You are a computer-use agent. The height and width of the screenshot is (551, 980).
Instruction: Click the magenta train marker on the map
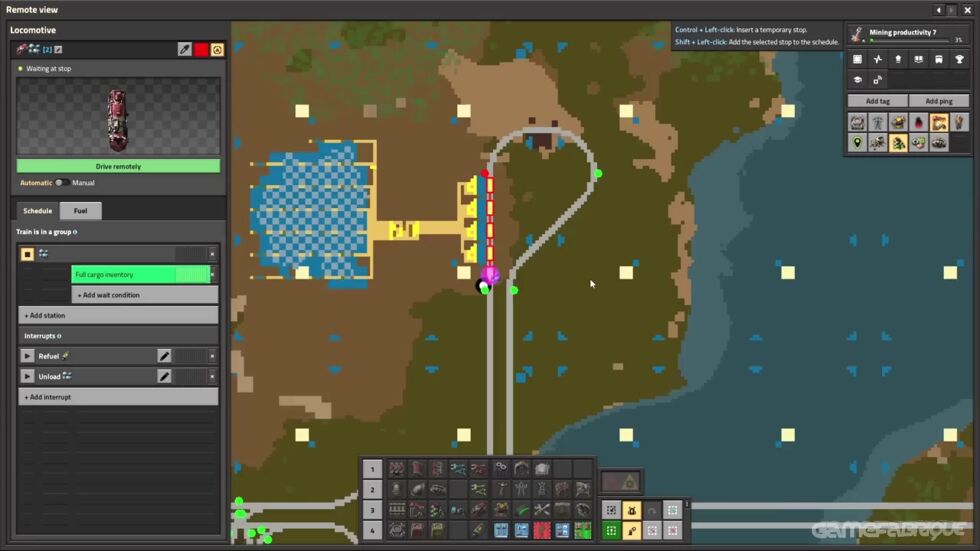(x=490, y=274)
